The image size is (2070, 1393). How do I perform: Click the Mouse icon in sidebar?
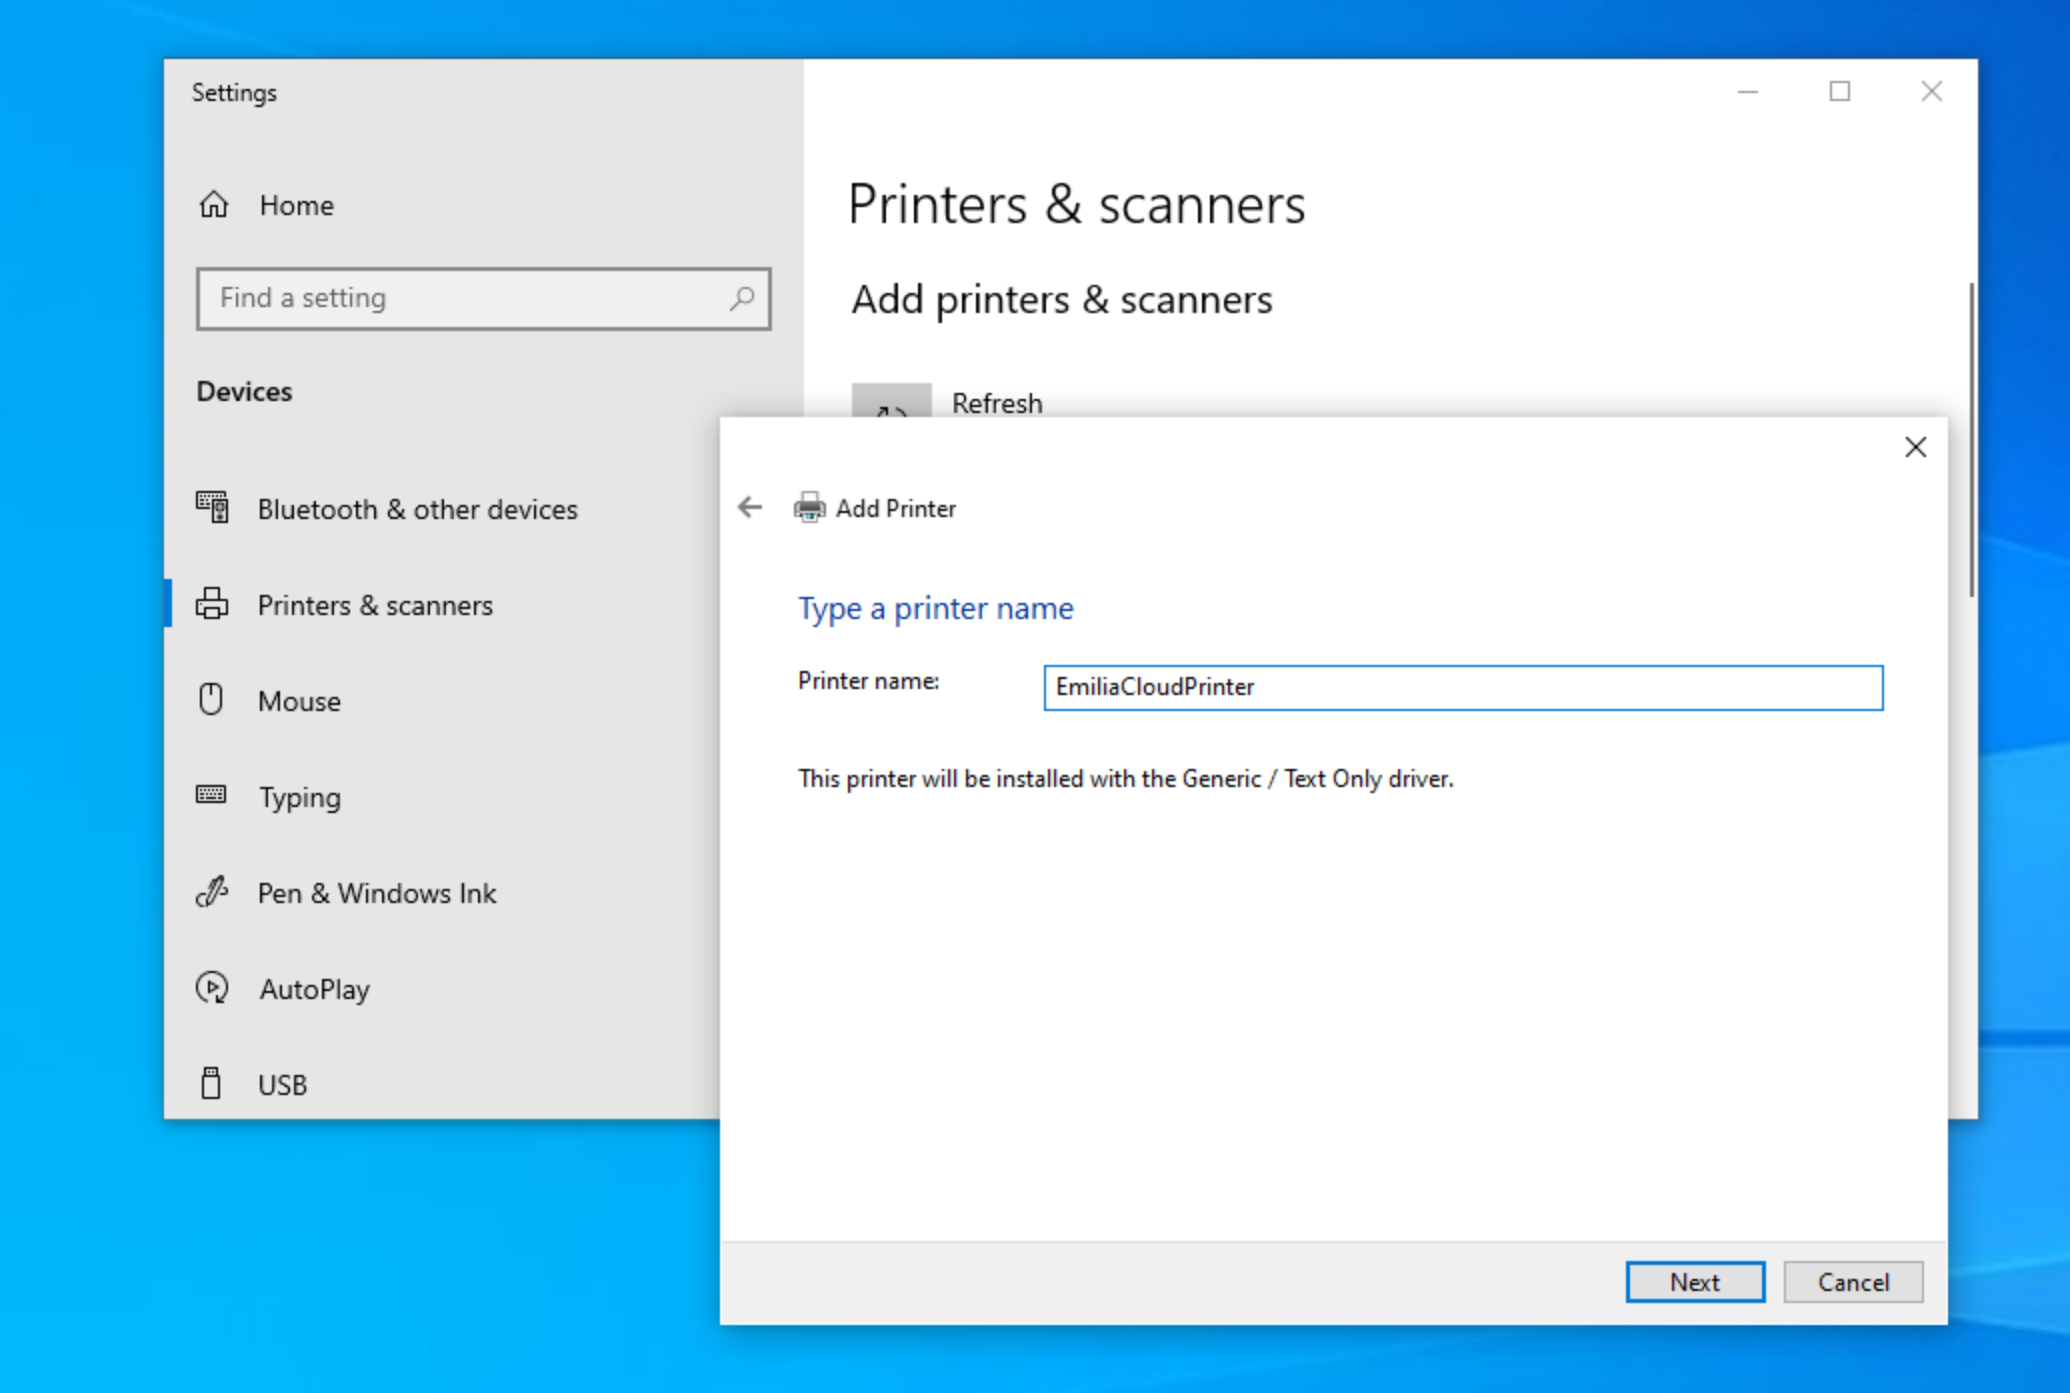[x=211, y=700]
